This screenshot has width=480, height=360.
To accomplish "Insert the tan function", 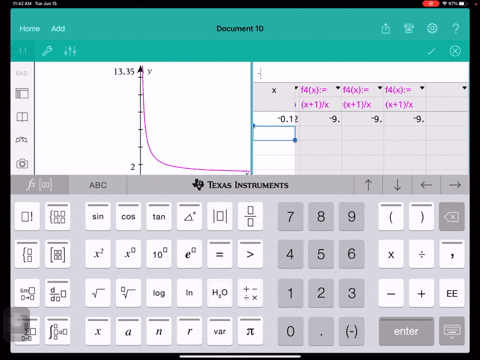I will tap(159, 216).
